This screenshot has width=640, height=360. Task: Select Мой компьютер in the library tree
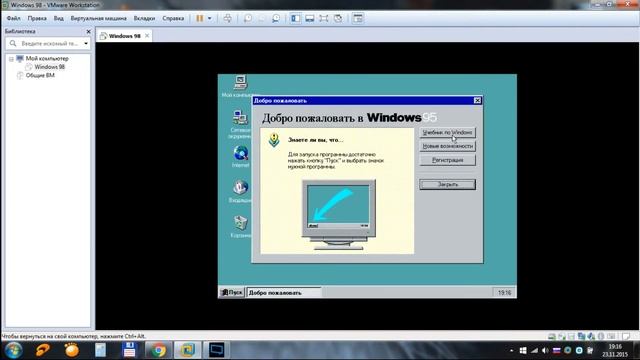pyautogui.click(x=47, y=59)
